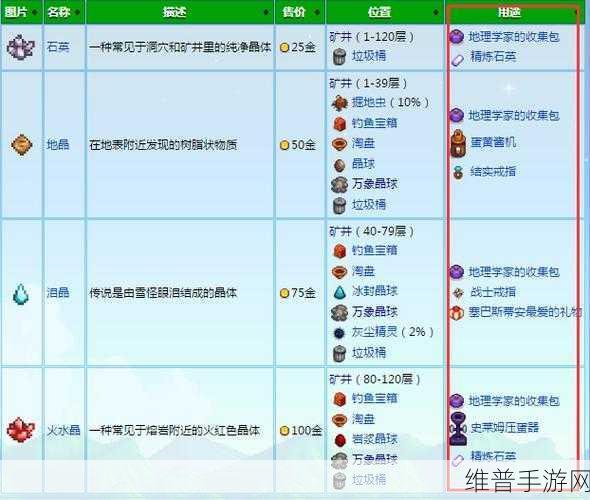The height and width of the screenshot is (500, 590).
Task: Sort table by the 描述 column header
Action: point(180,12)
